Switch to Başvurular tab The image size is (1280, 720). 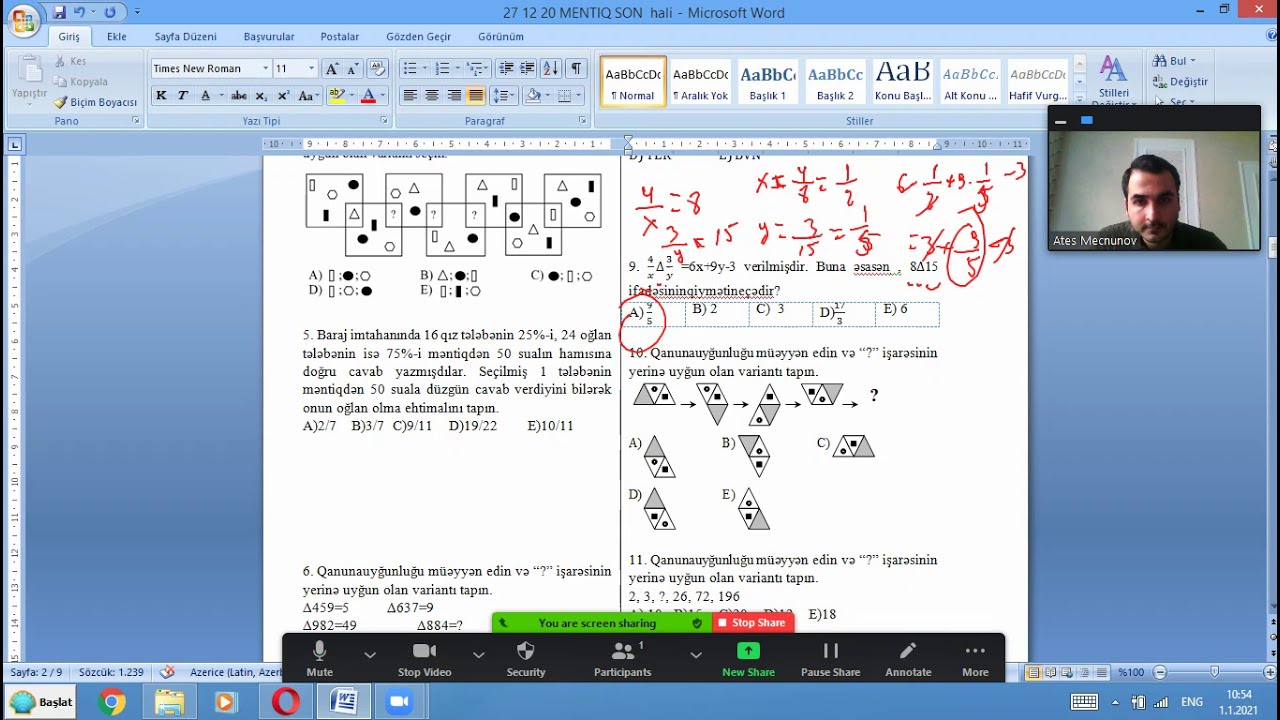tap(269, 37)
